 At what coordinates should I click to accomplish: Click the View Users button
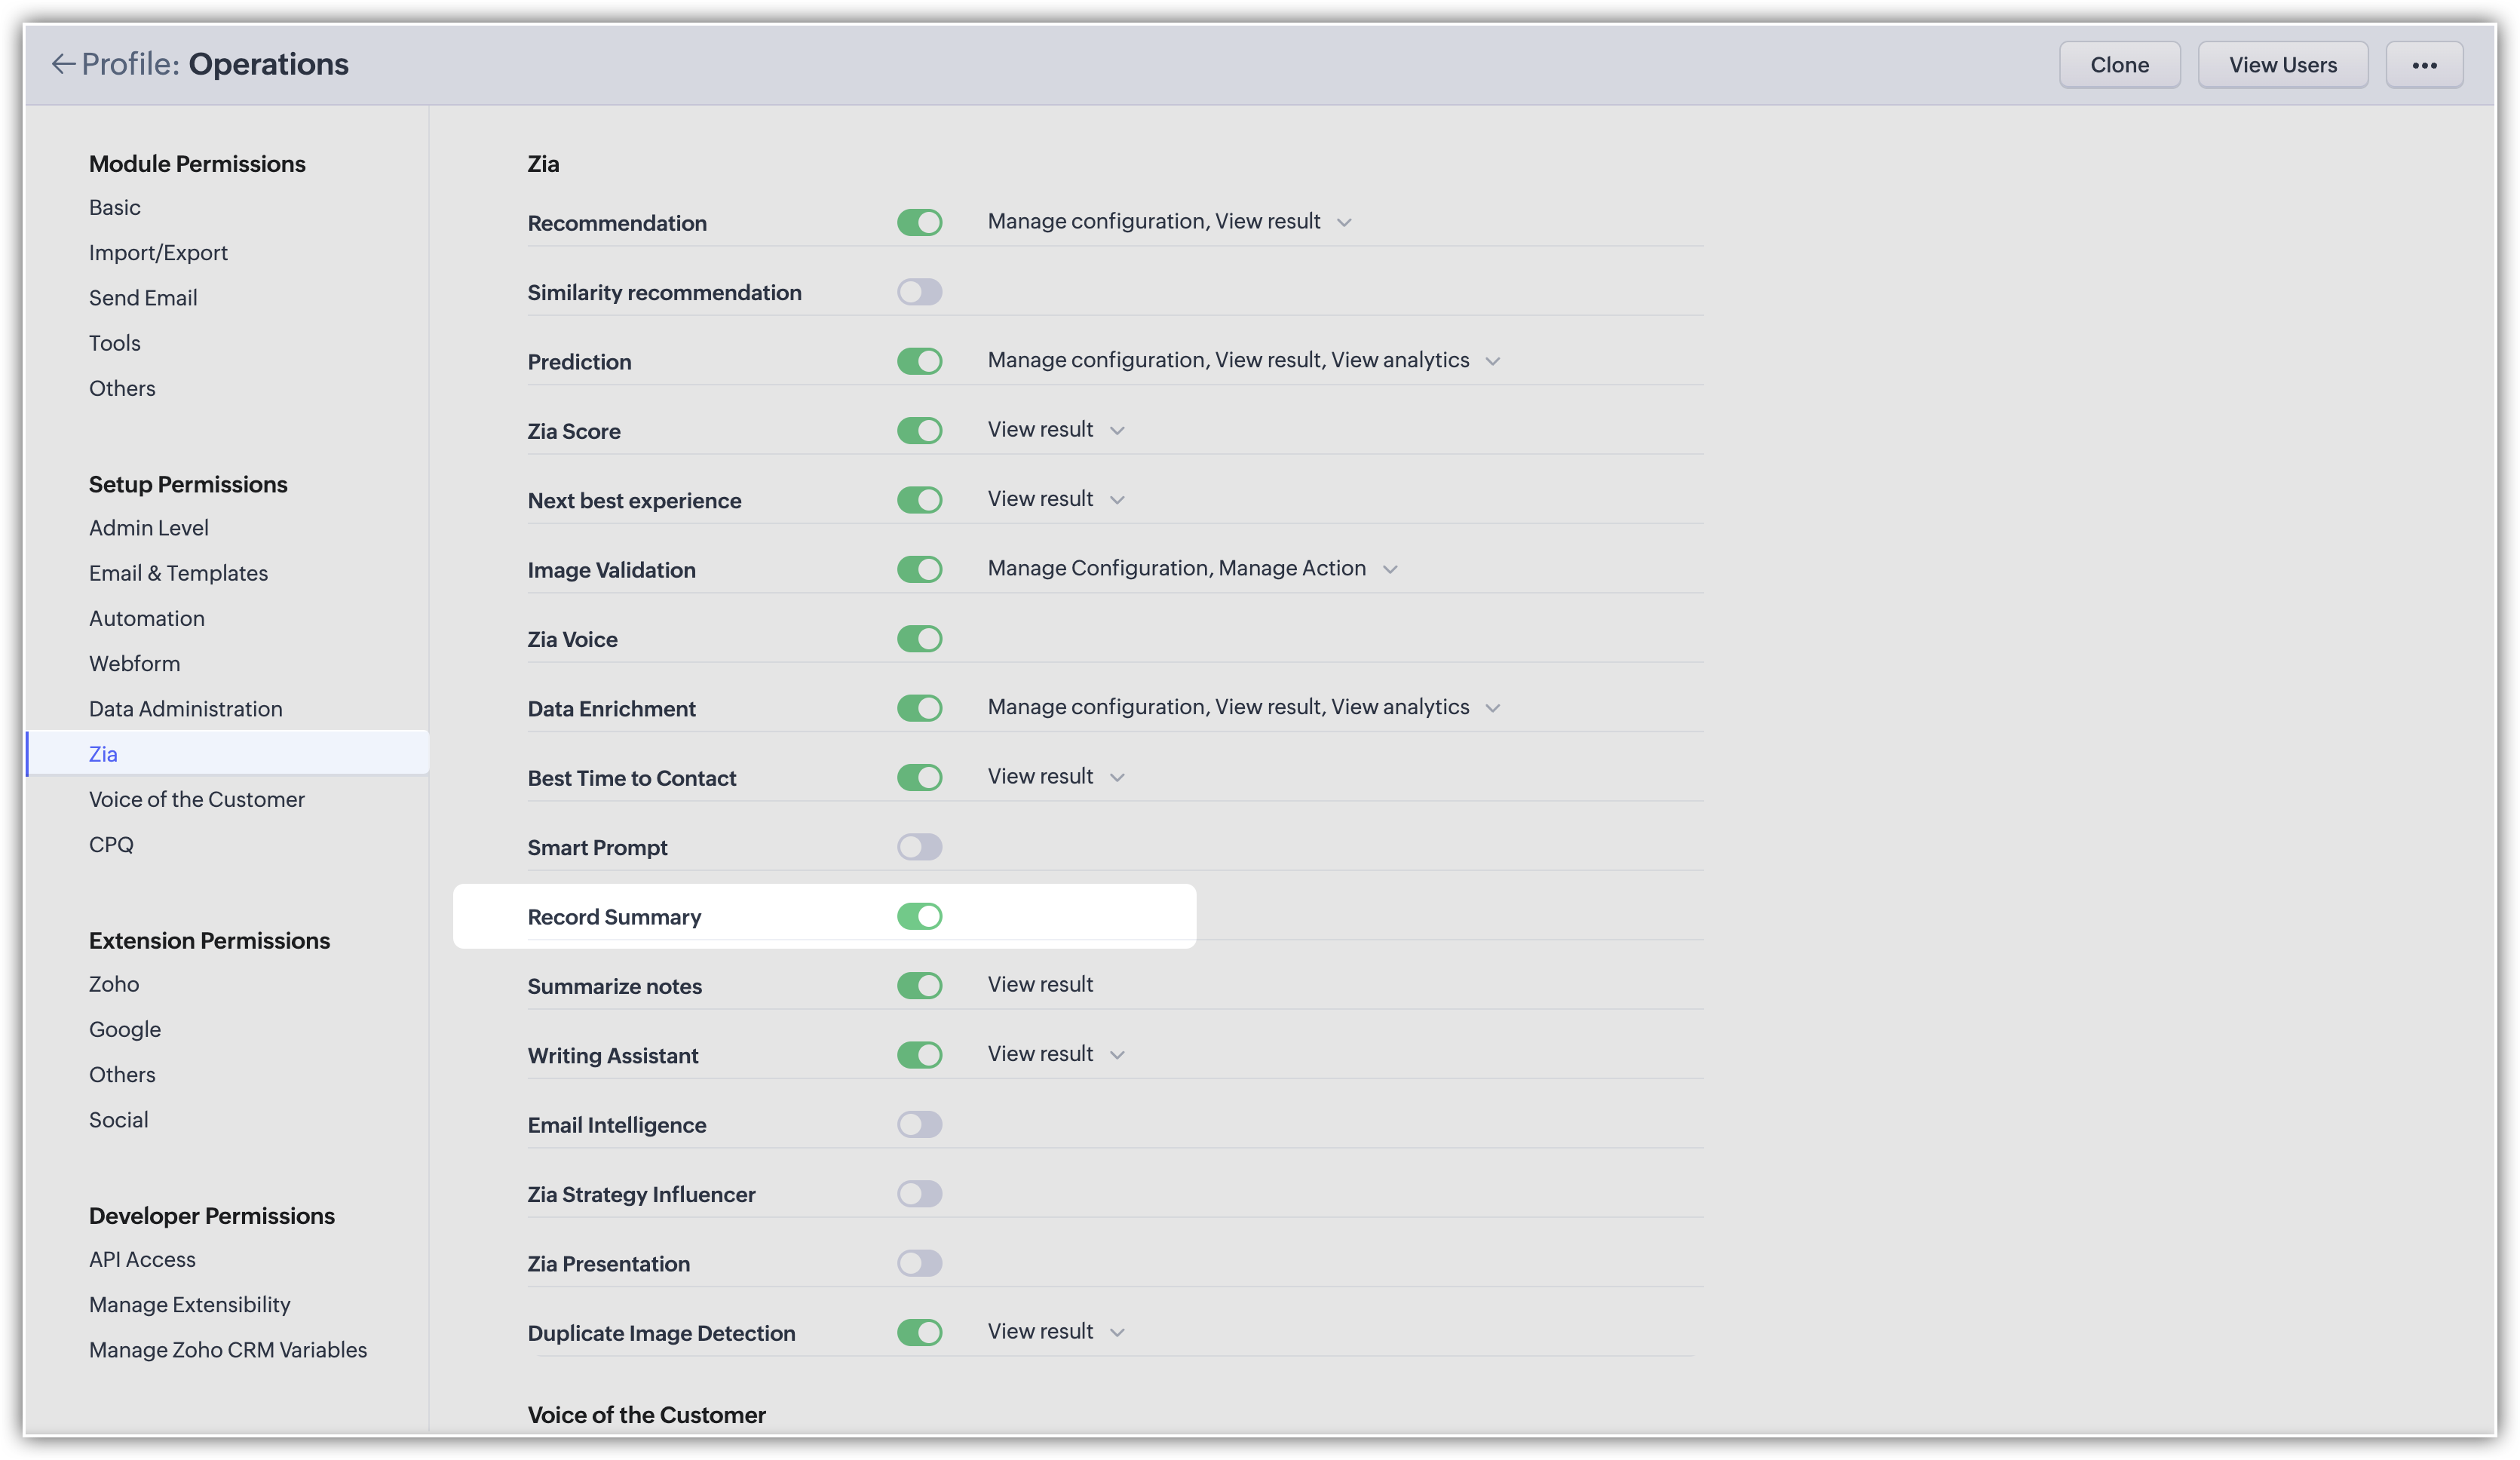click(x=2282, y=65)
